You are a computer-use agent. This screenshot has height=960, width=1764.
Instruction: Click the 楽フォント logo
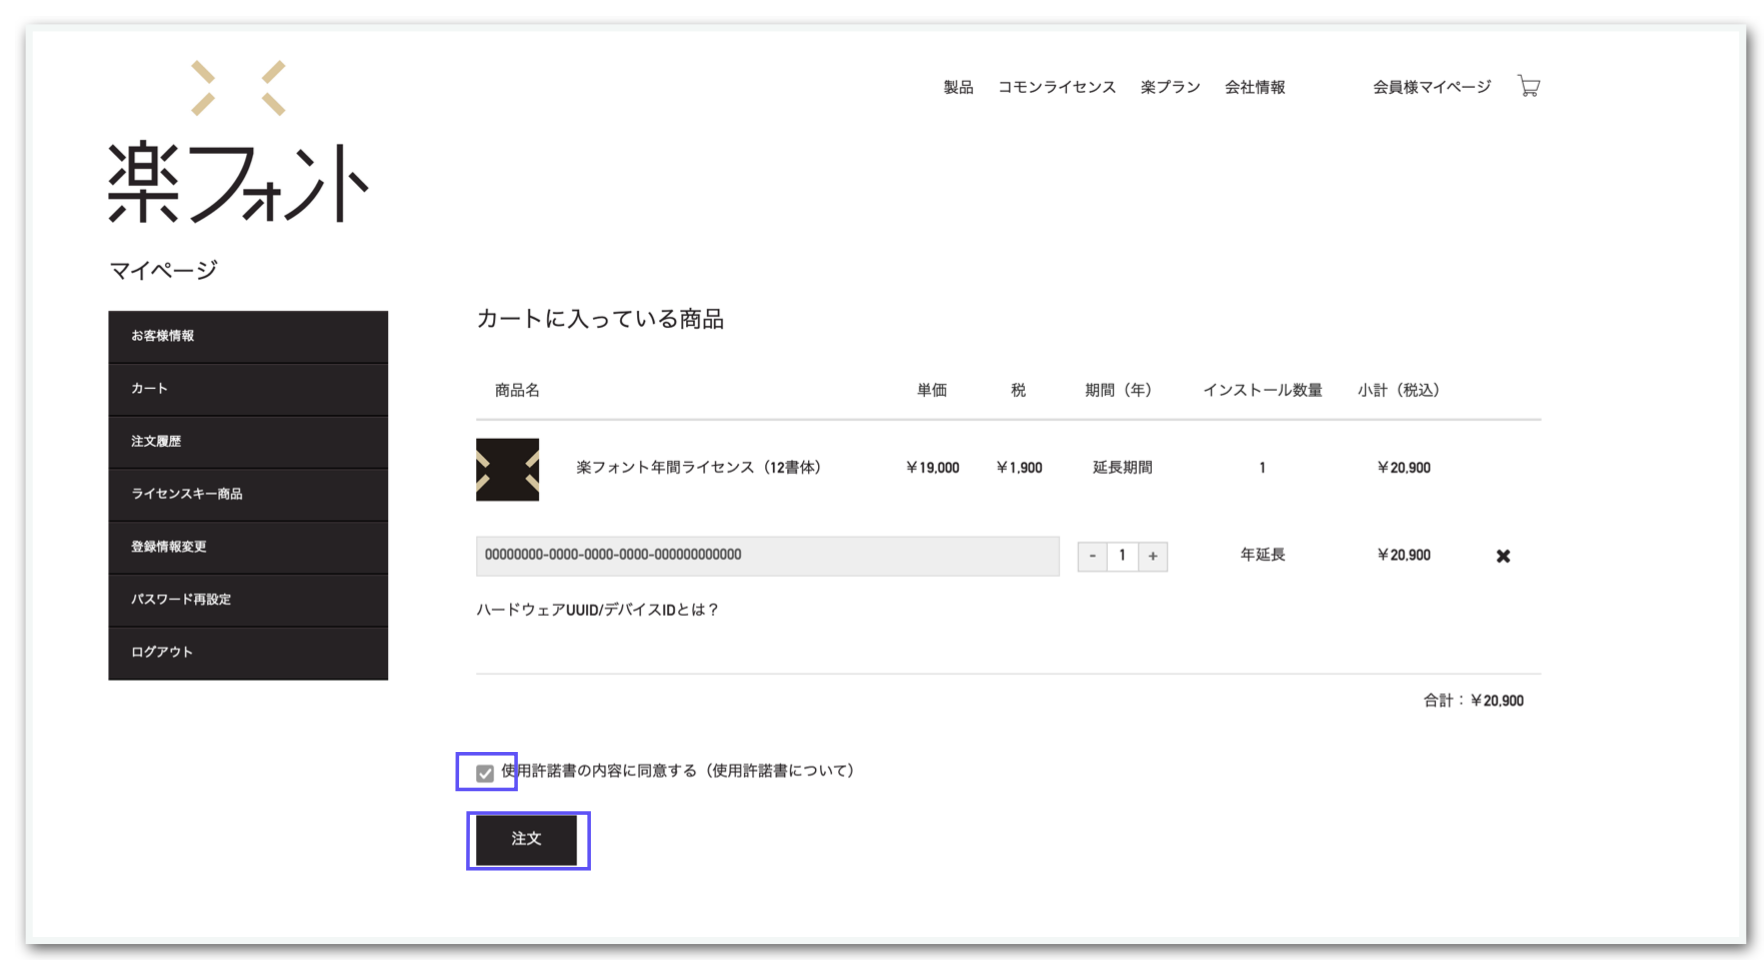[x=238, y=142]
